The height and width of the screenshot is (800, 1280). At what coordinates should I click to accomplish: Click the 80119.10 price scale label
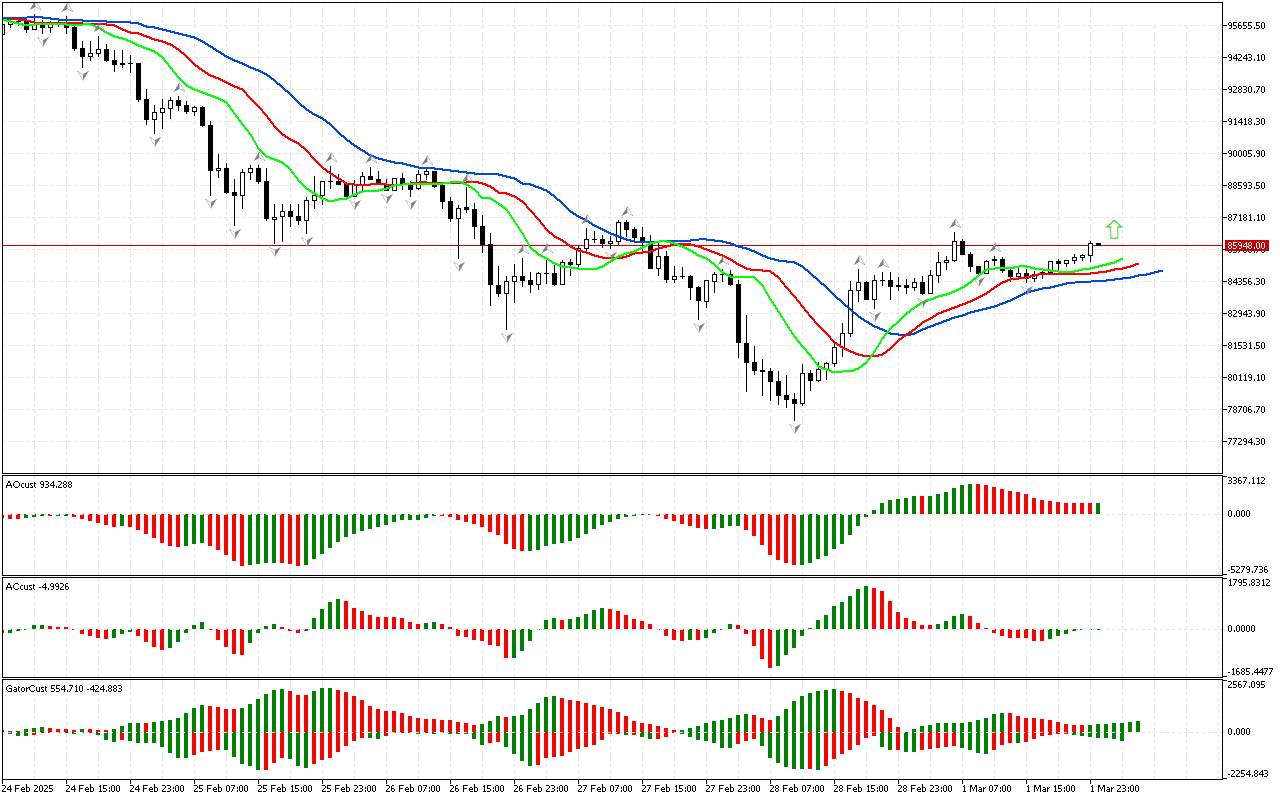[x=1246, y=378]
